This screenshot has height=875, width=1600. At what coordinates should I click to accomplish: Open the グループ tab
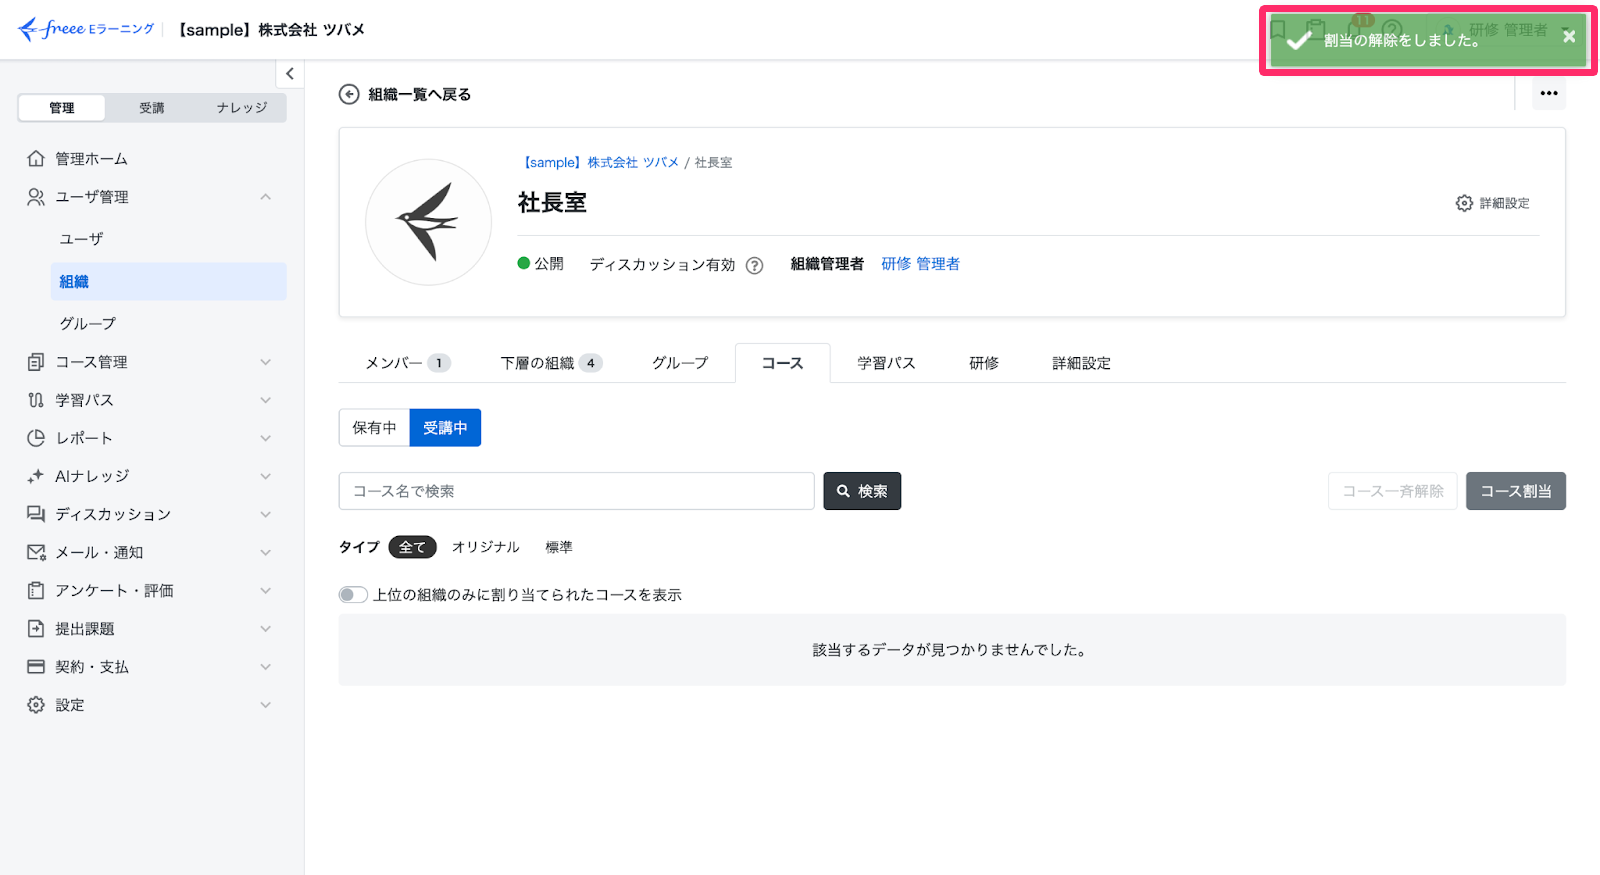680,363
